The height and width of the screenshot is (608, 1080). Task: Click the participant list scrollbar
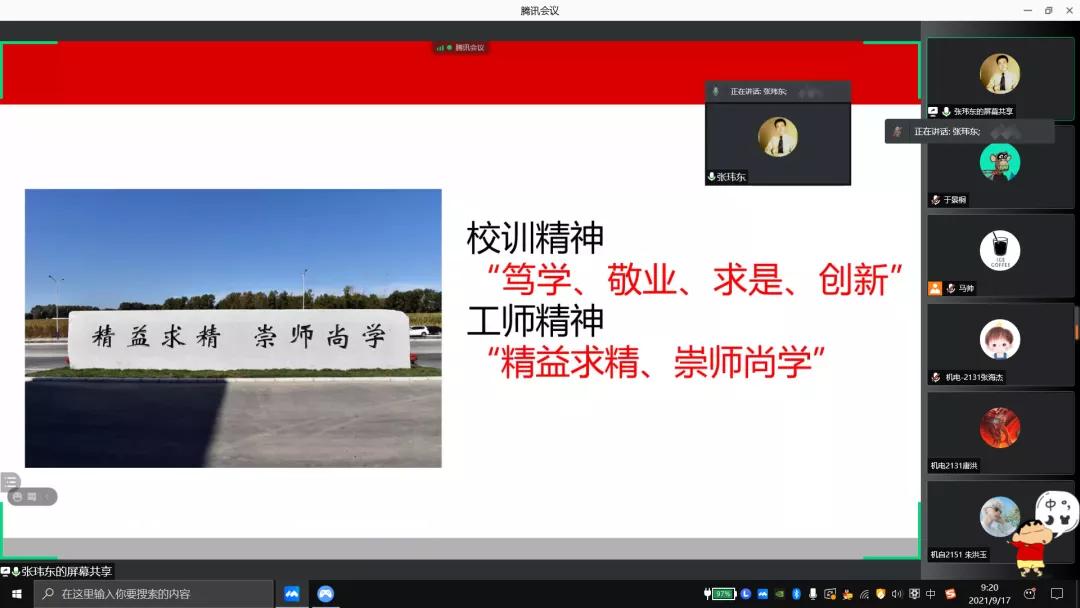[x=1076, y=322]
